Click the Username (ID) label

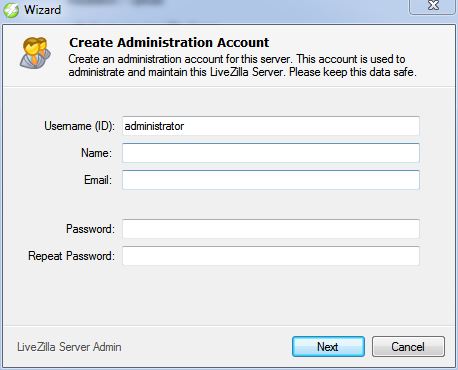point(79,126)
